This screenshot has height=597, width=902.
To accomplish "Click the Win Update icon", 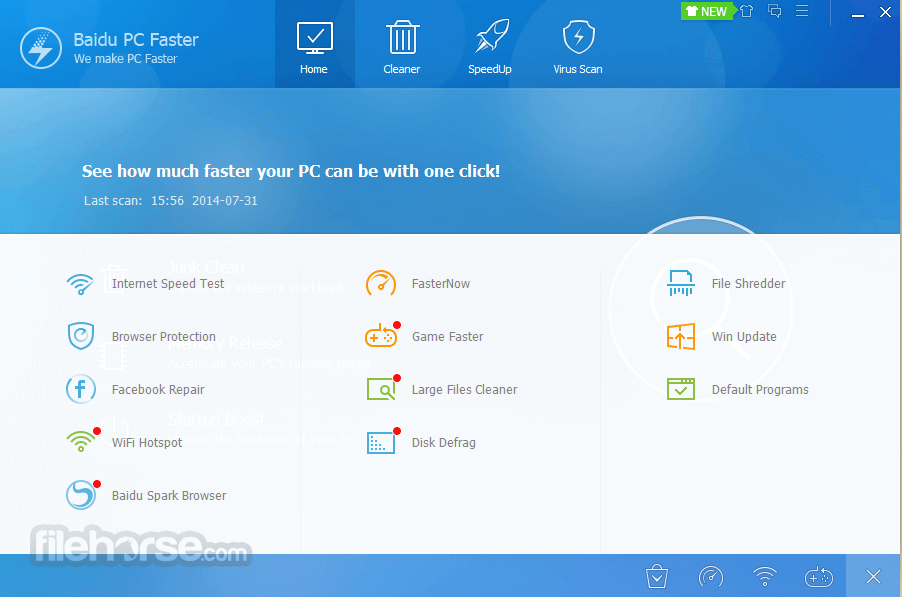I will point(681,336).
